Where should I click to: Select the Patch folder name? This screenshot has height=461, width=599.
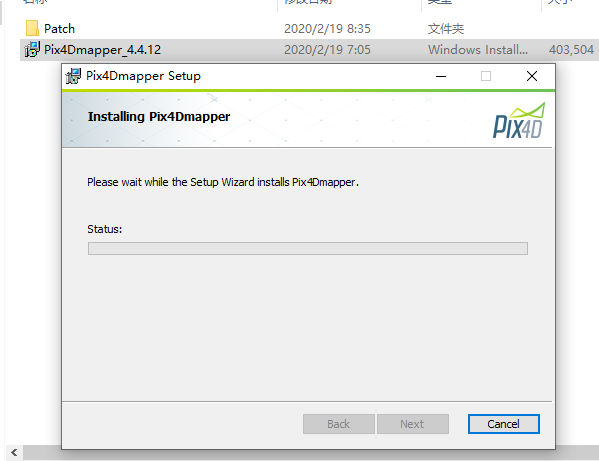59,29
